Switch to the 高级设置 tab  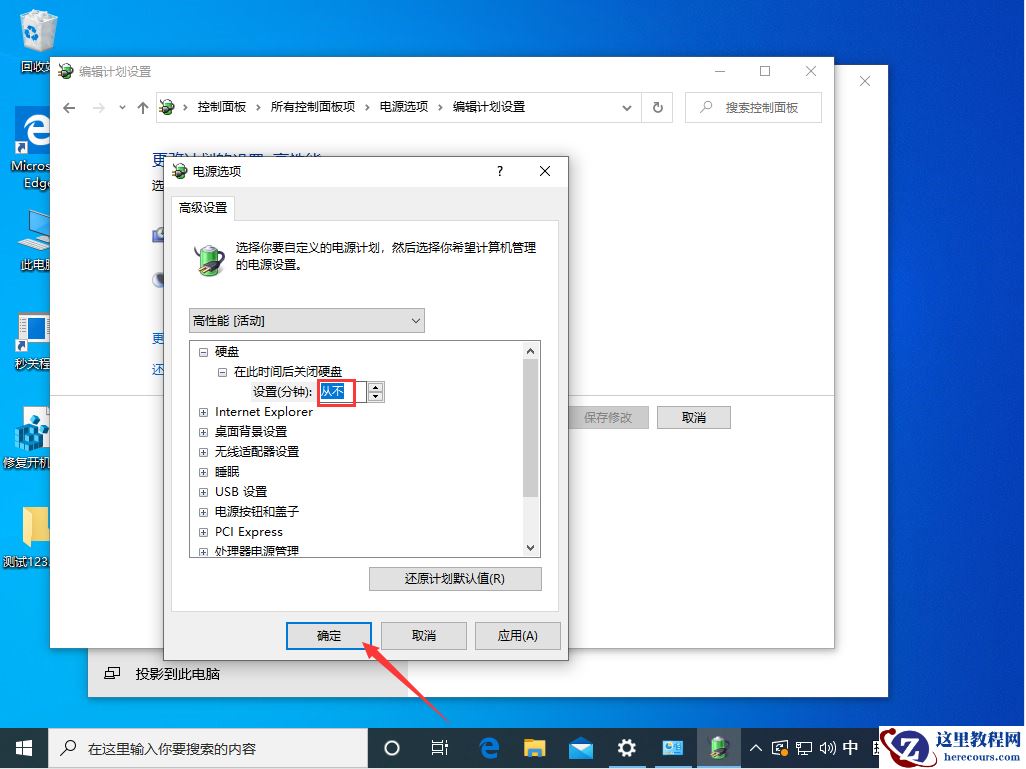pos(203,208)
